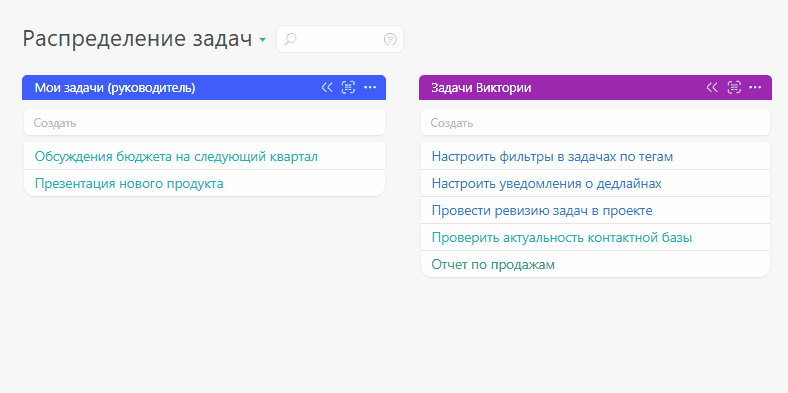Focus the search input field

click(340, 39)
